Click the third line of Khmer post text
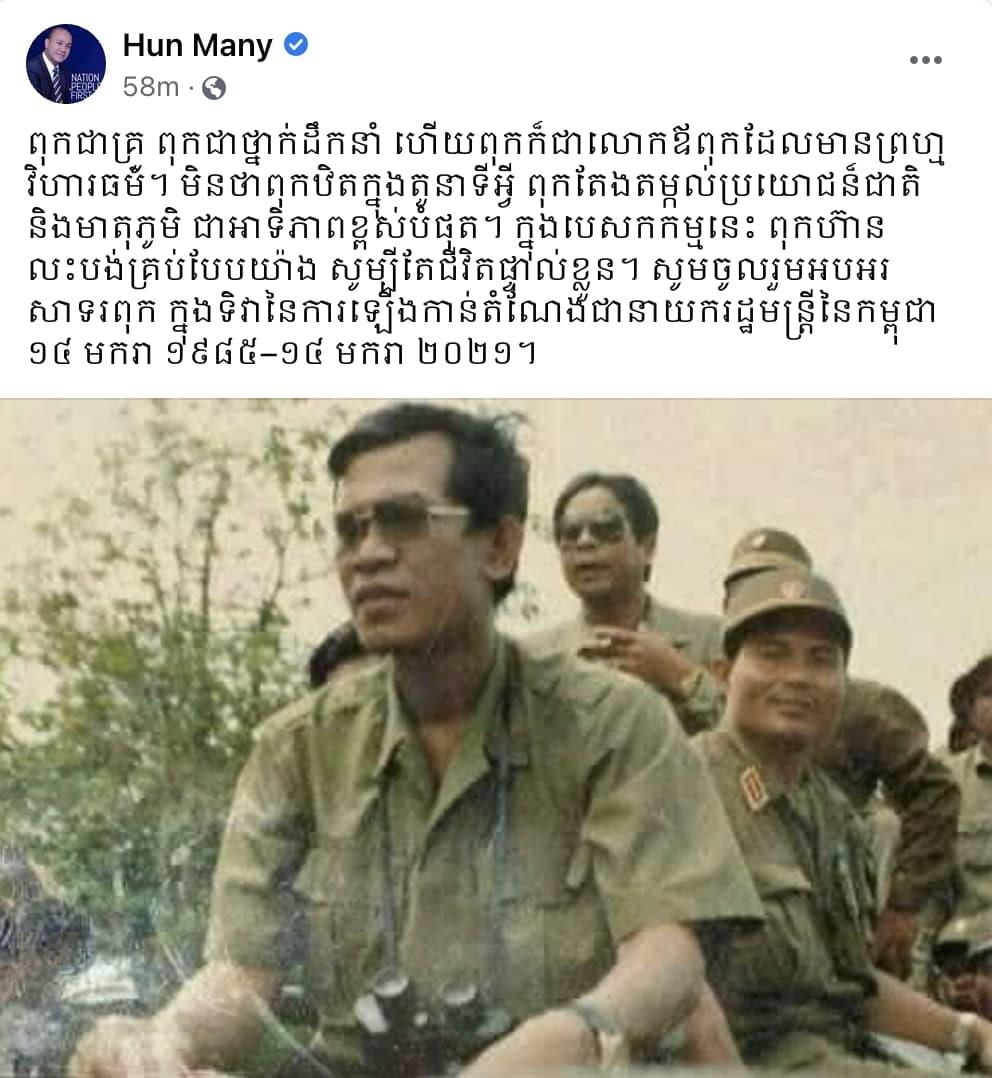The image size is (992, 1078). (x=456, y=230)
